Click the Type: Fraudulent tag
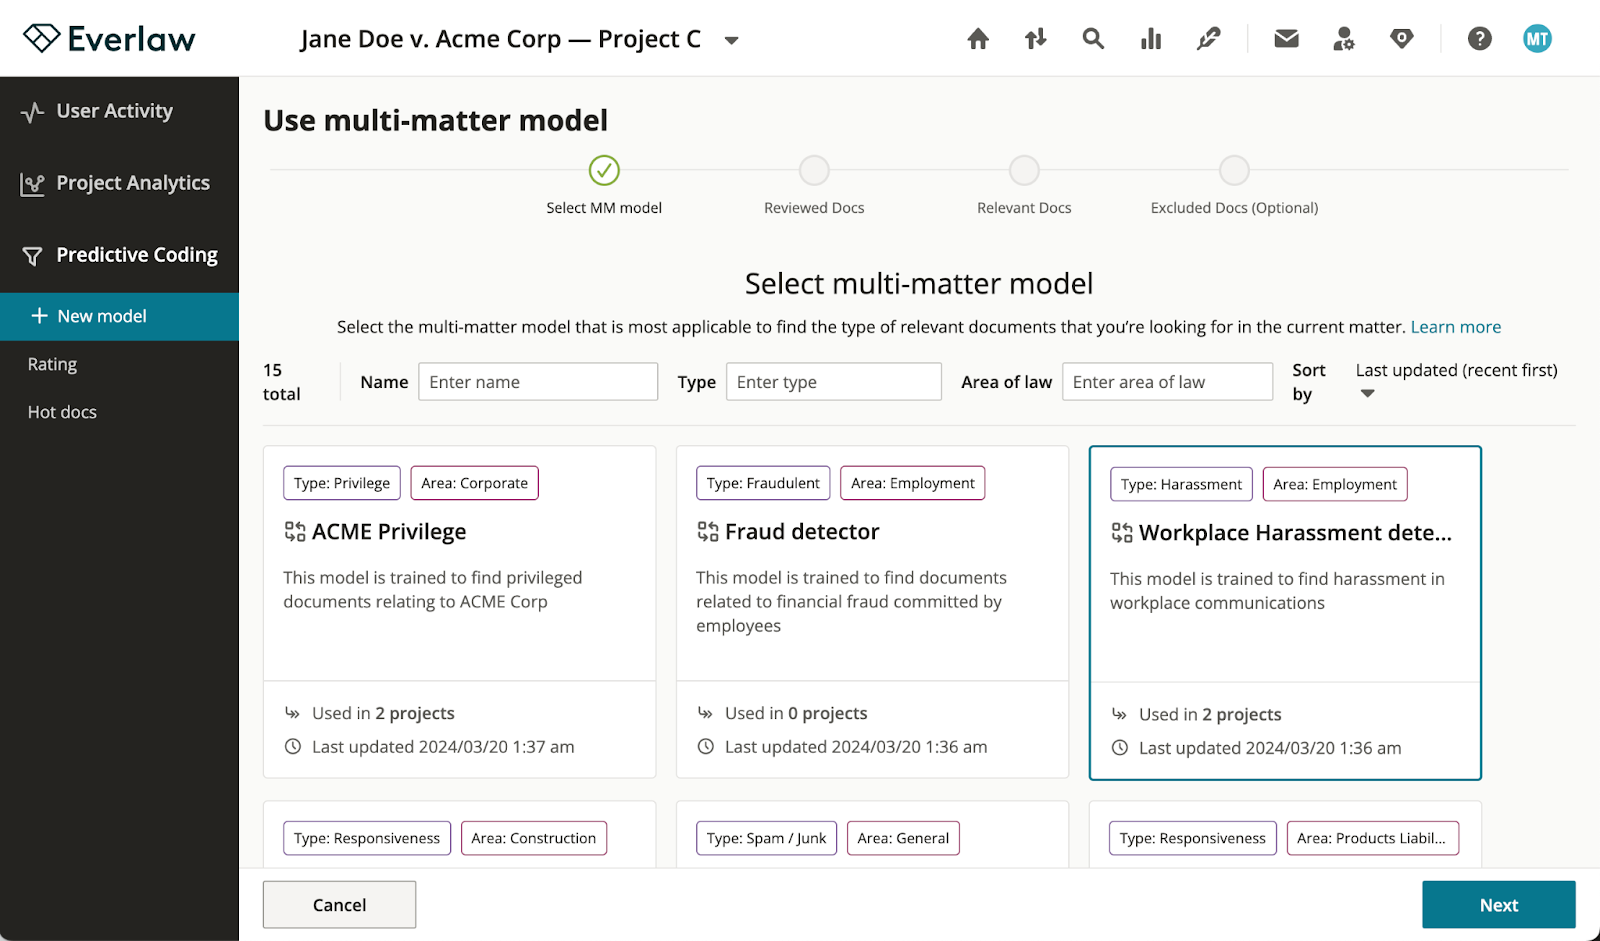1600x941 pixels. (763, 483)
